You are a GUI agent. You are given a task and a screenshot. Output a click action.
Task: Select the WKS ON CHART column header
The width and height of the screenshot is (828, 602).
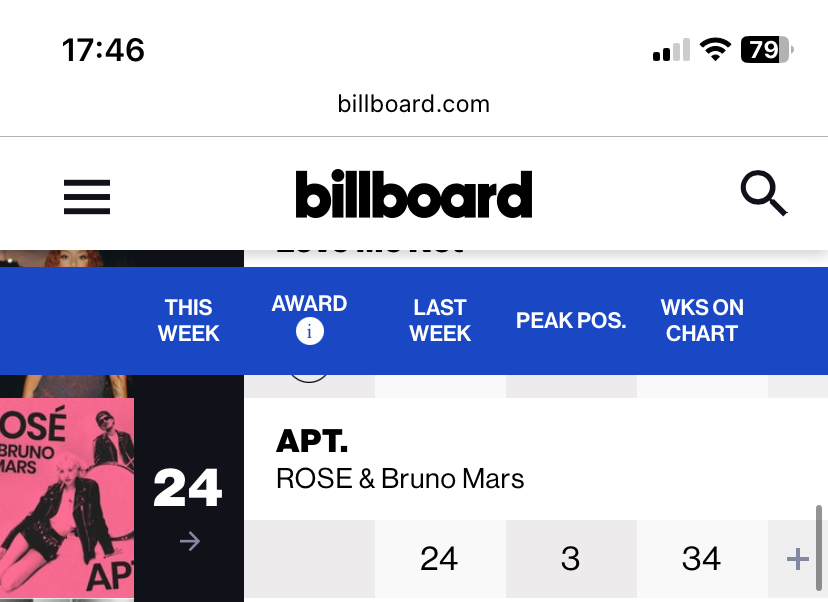pos(702,321)
